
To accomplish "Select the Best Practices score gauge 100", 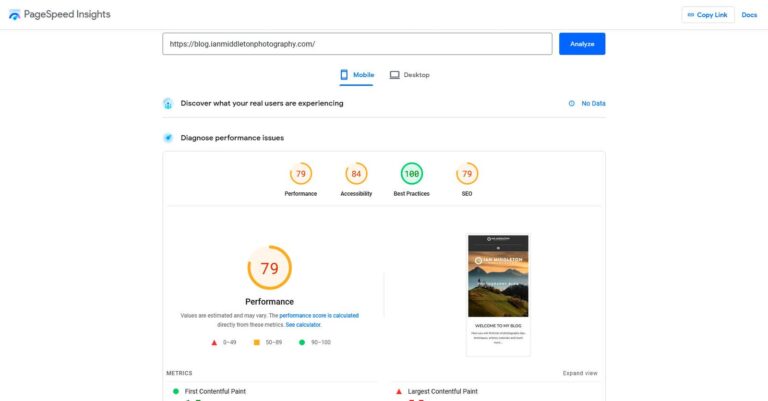I will (411, 174).
